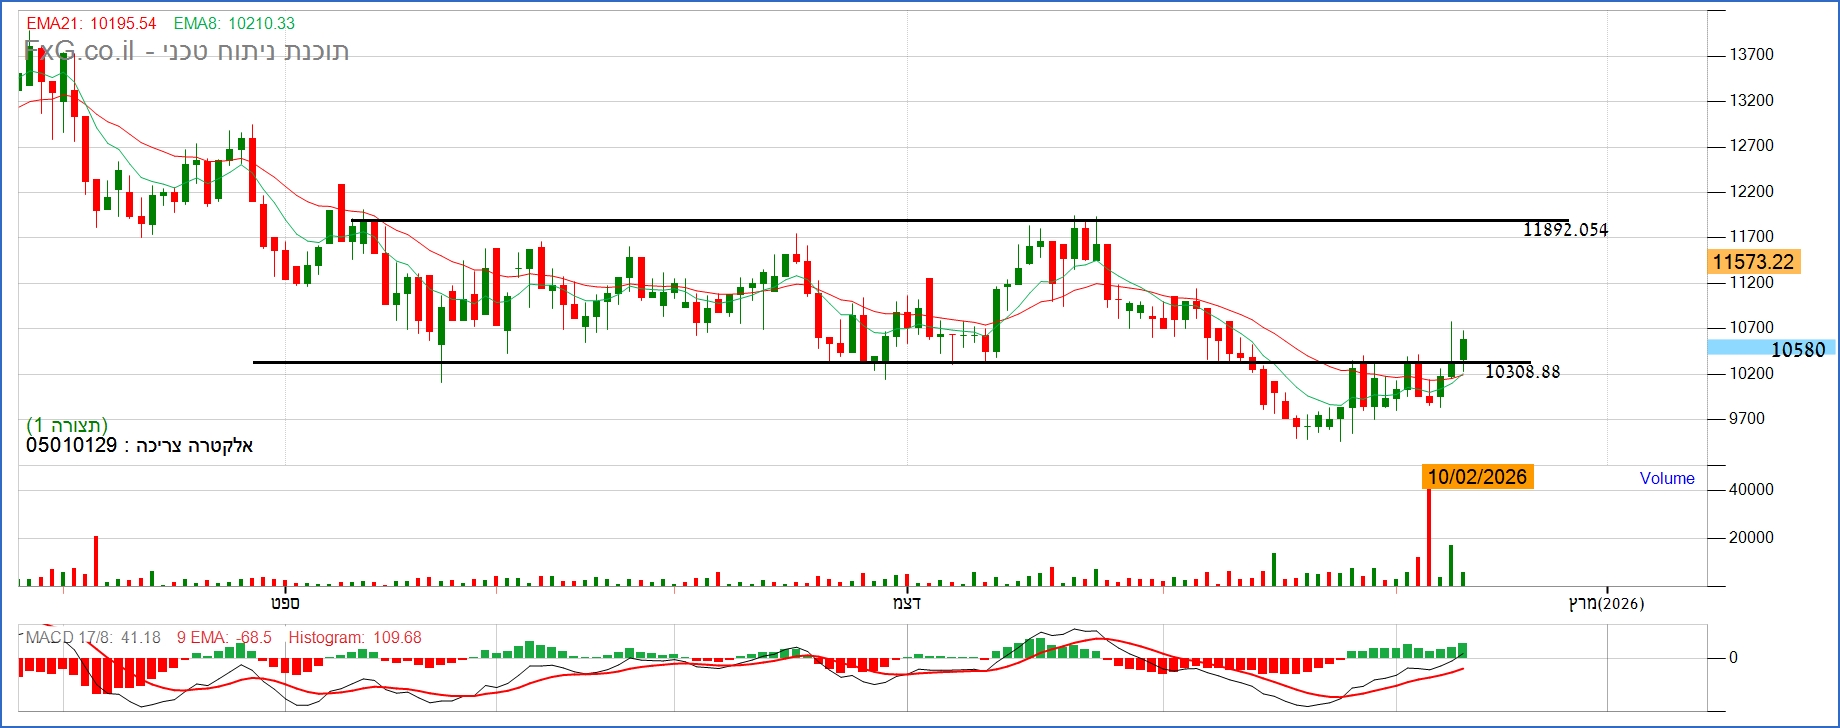Image resolution: width=1840 pixels, height=728 pixels.
Task: Select the 11892.054 resistance level label
Action: click(1565, 230)
